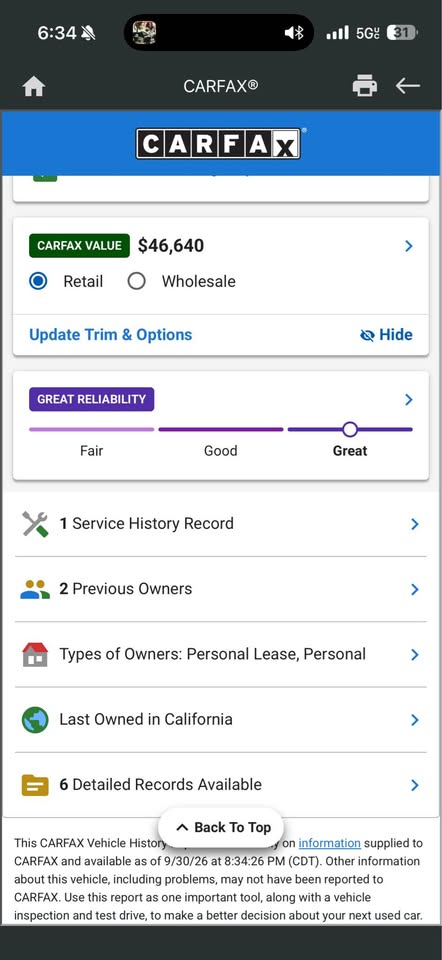The width and height of the screenshot is (442, 960).
Task: Tap the wrench Service History icon
Action: (35, 524)
